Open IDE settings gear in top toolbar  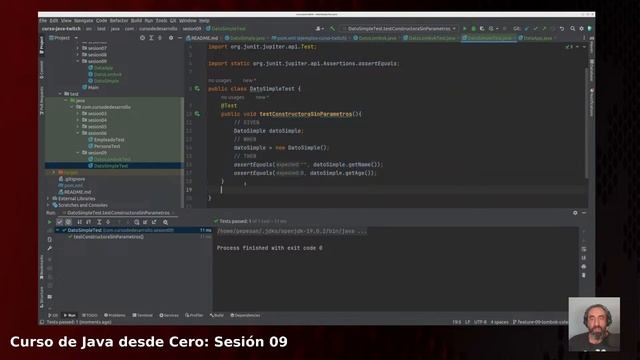[x=582, y=29]
